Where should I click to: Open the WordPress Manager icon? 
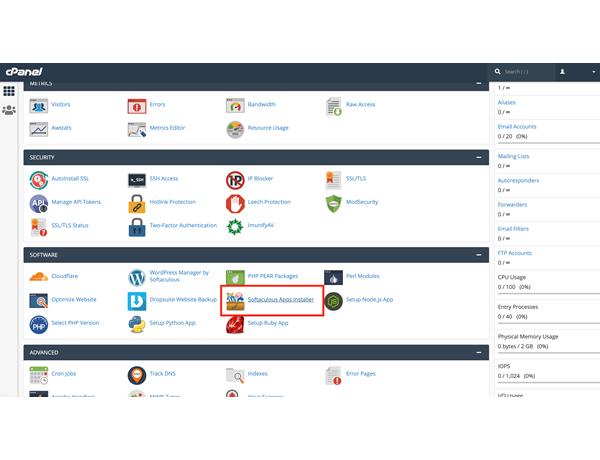pos(137,278)
